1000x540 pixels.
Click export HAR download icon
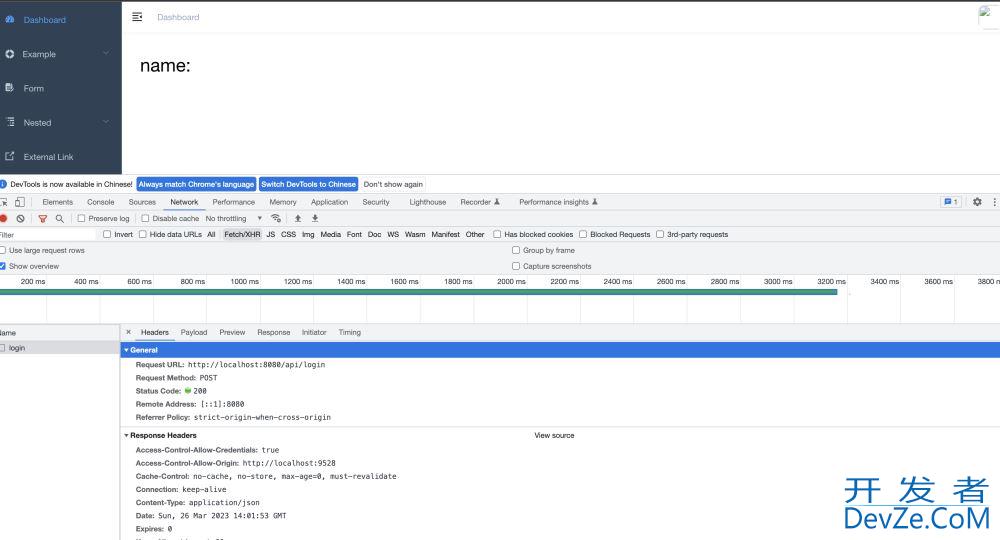click(315, 218)
